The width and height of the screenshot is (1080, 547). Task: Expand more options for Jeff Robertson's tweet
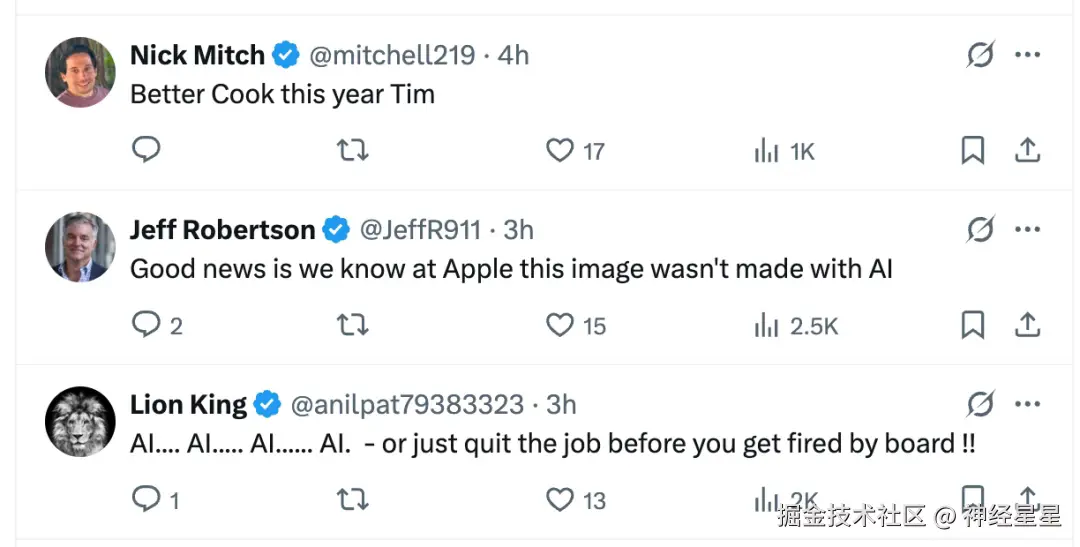1028,230
